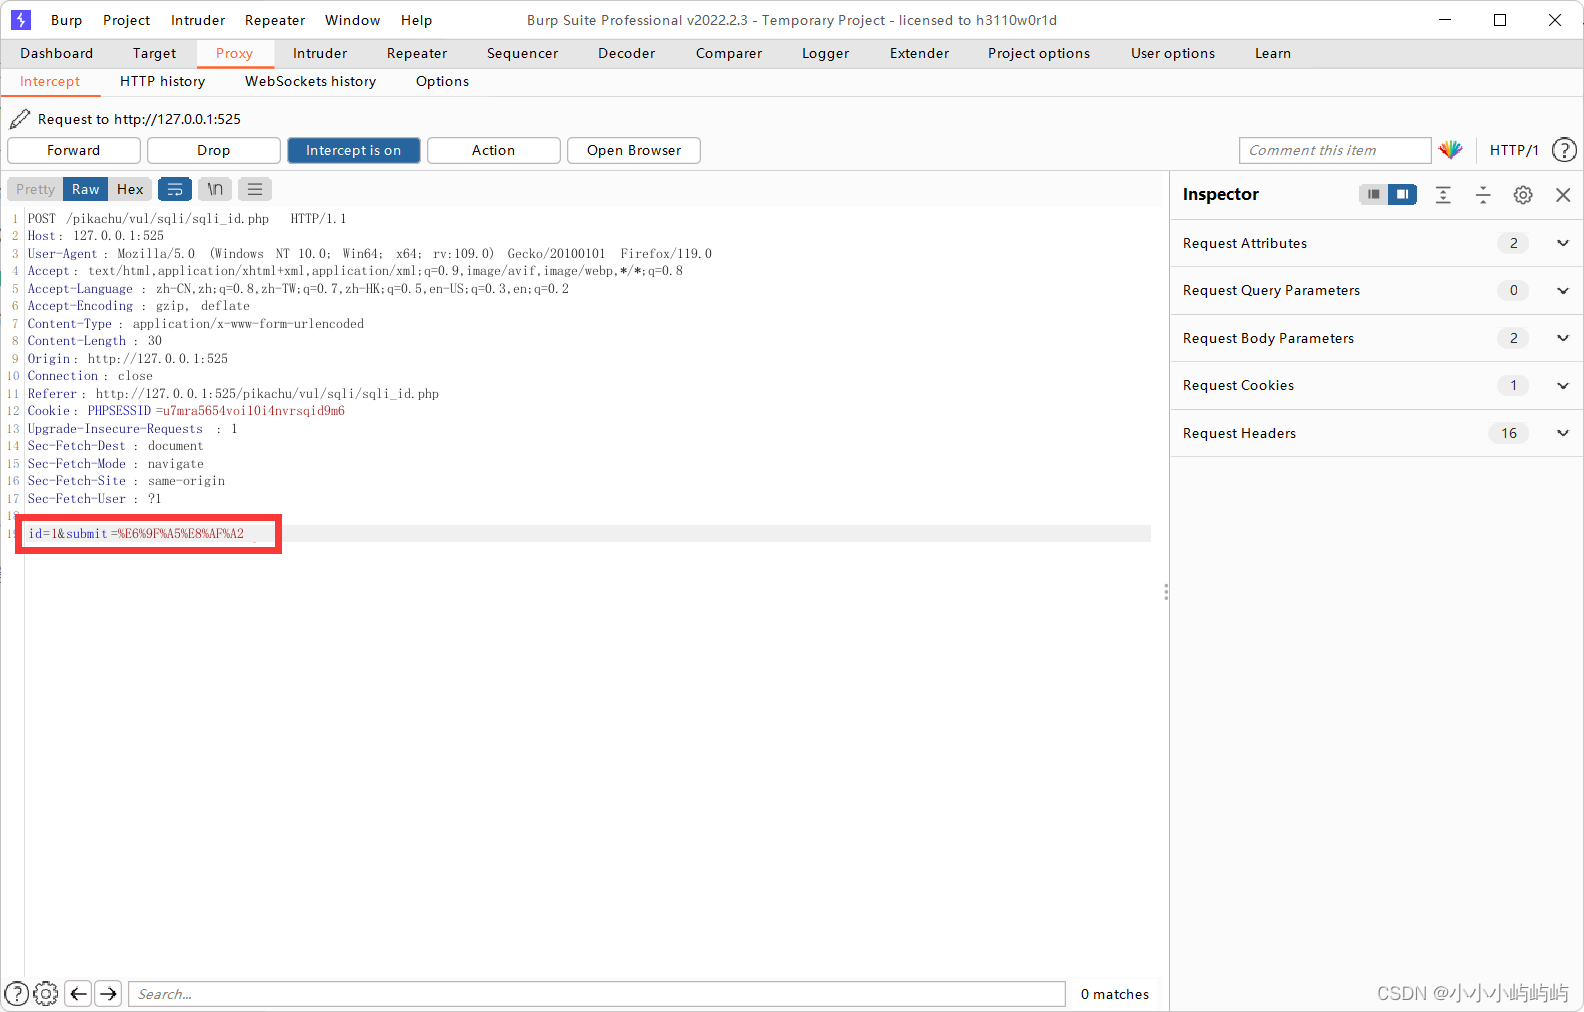Viewport: 1584px width, 1012px height.
Task: Go to previous search match arrow
Action: [x=78, y=993]
